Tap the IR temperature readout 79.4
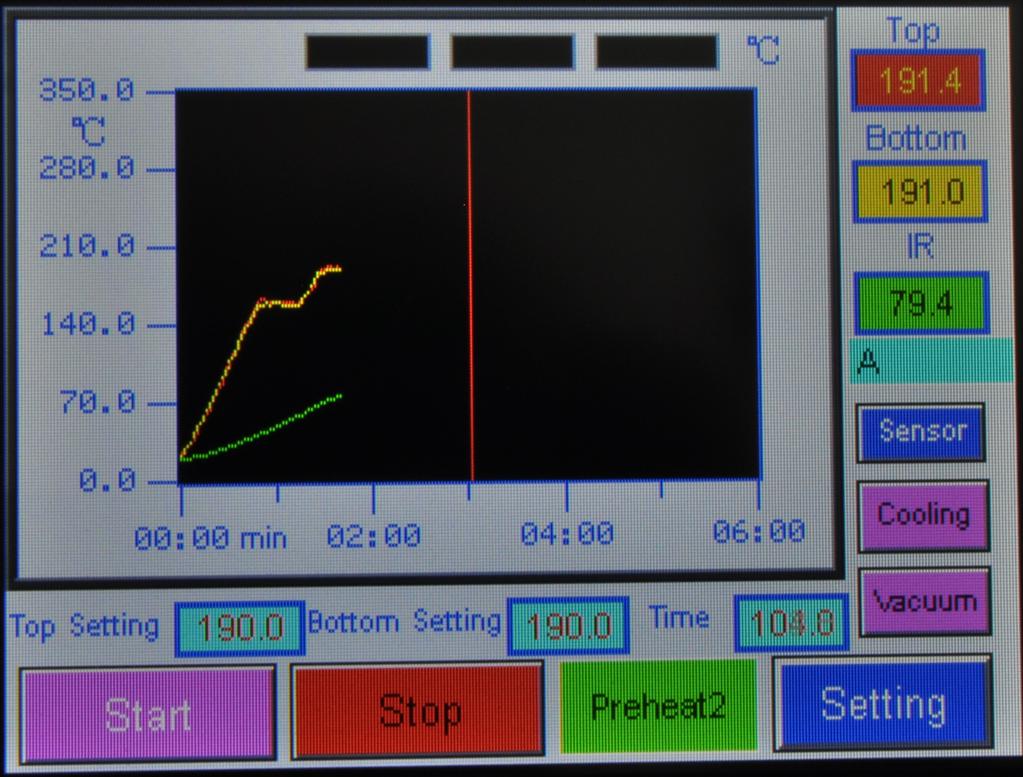Viewport: 1023px width, 777px height. coord(921,303)
